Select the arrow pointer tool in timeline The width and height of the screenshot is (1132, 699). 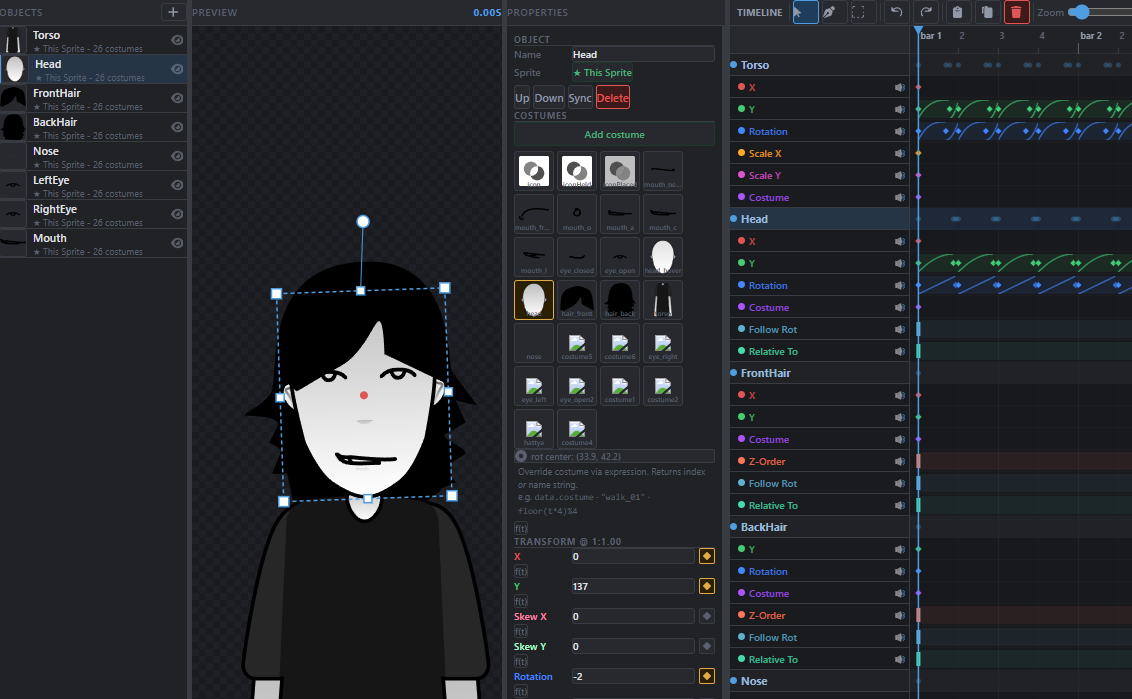804,12
